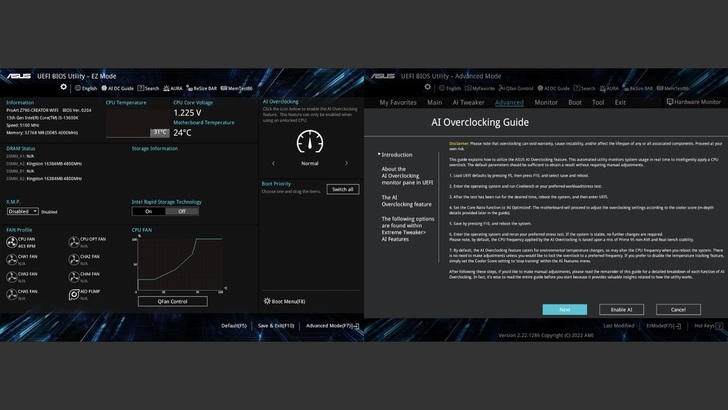Open Qfan Control in Advanced Mode toolbar
Screen dimensions: 728x410
[516, 88]
